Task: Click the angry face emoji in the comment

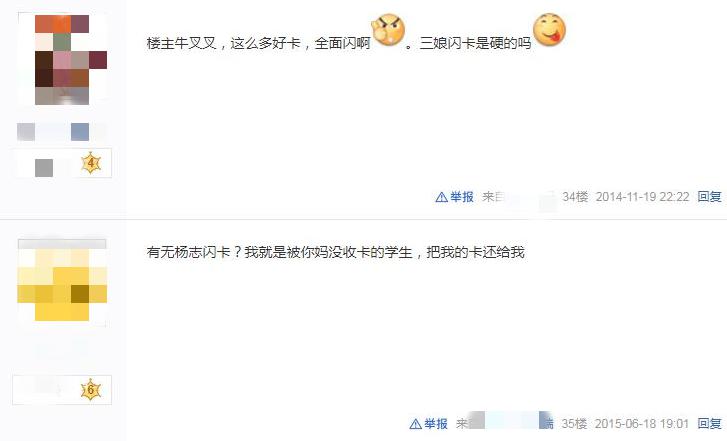Action: (389, 30)
